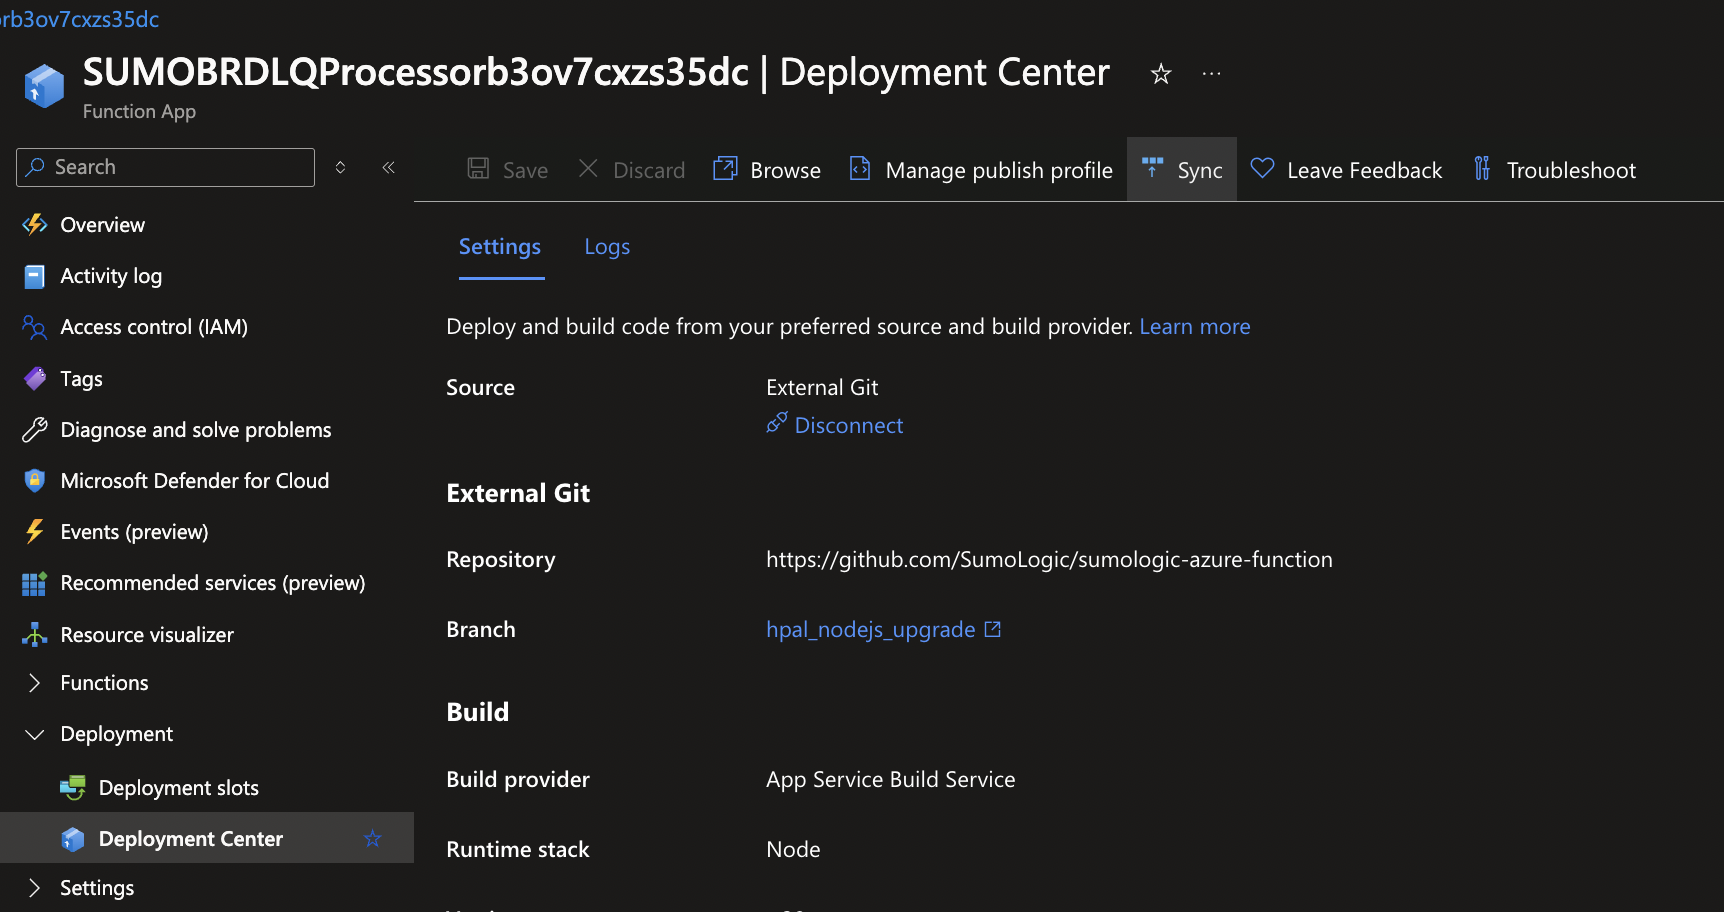Collapse the Deployment section
This screenshot has height=912, width=1724.
33,733
